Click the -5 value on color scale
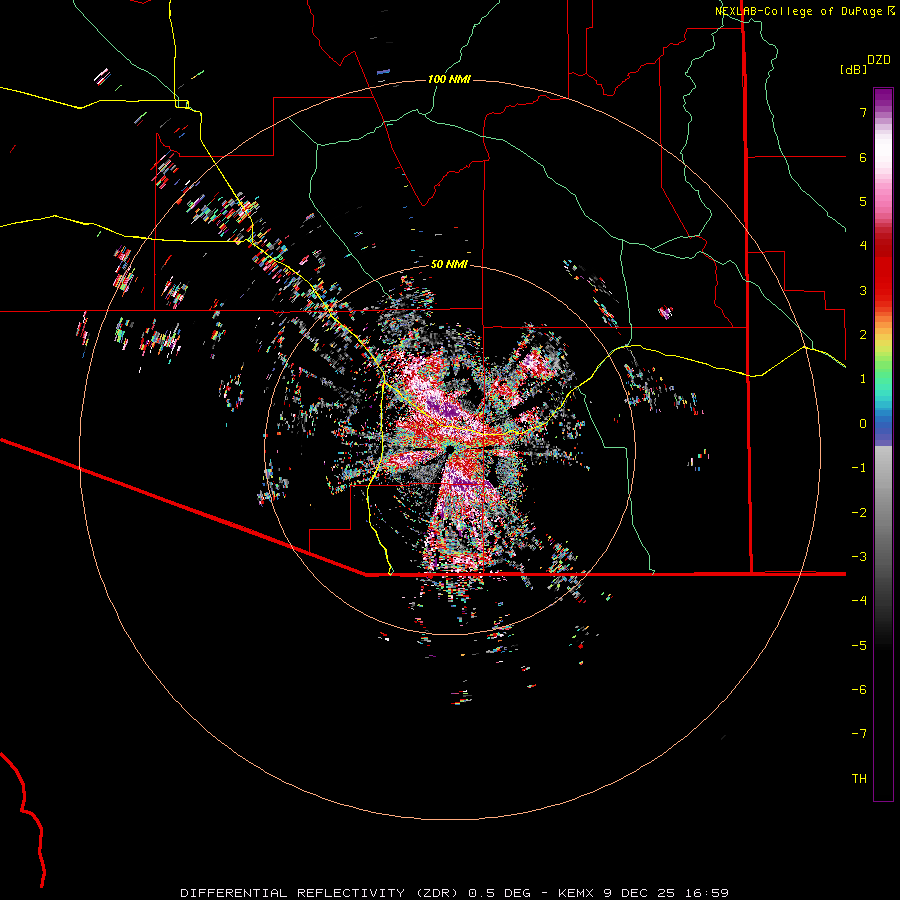 (859, 646)
